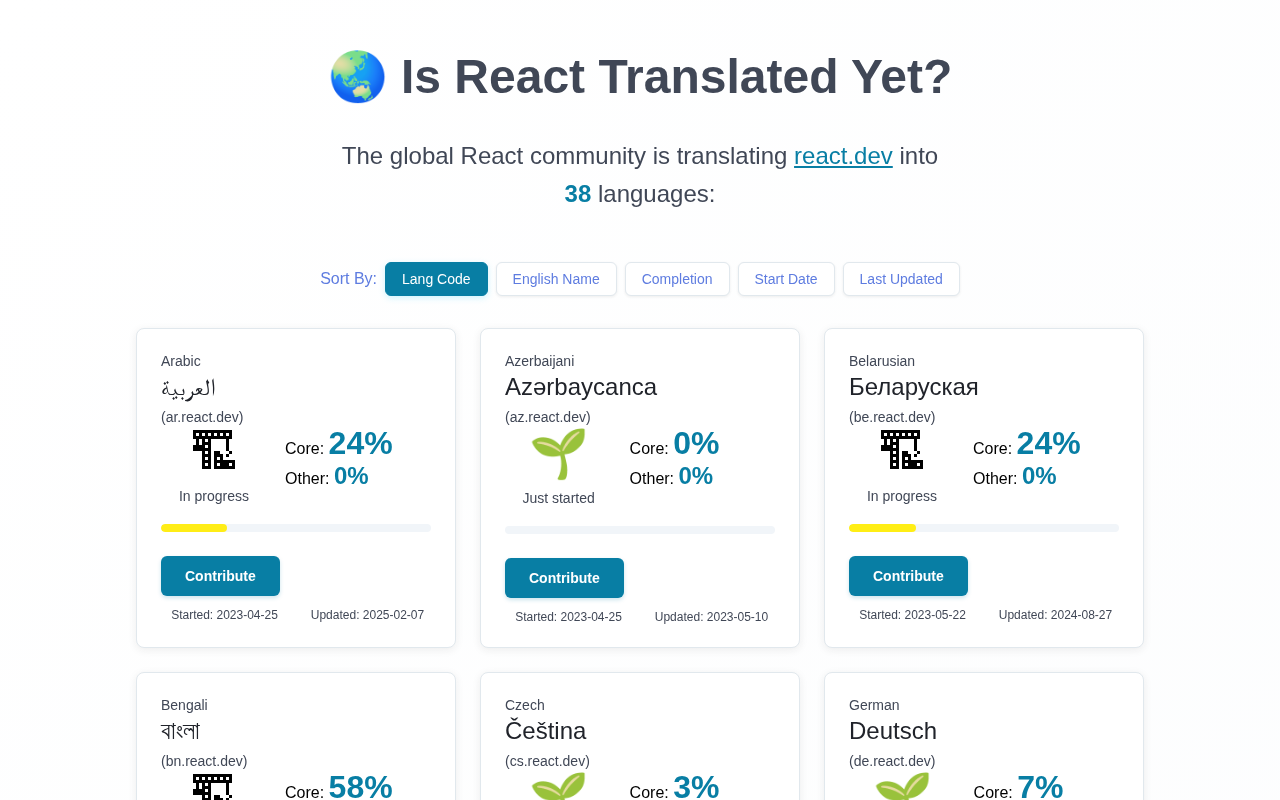
Task: Click the (cs.react.dev) site text
Action: (547, 761)
